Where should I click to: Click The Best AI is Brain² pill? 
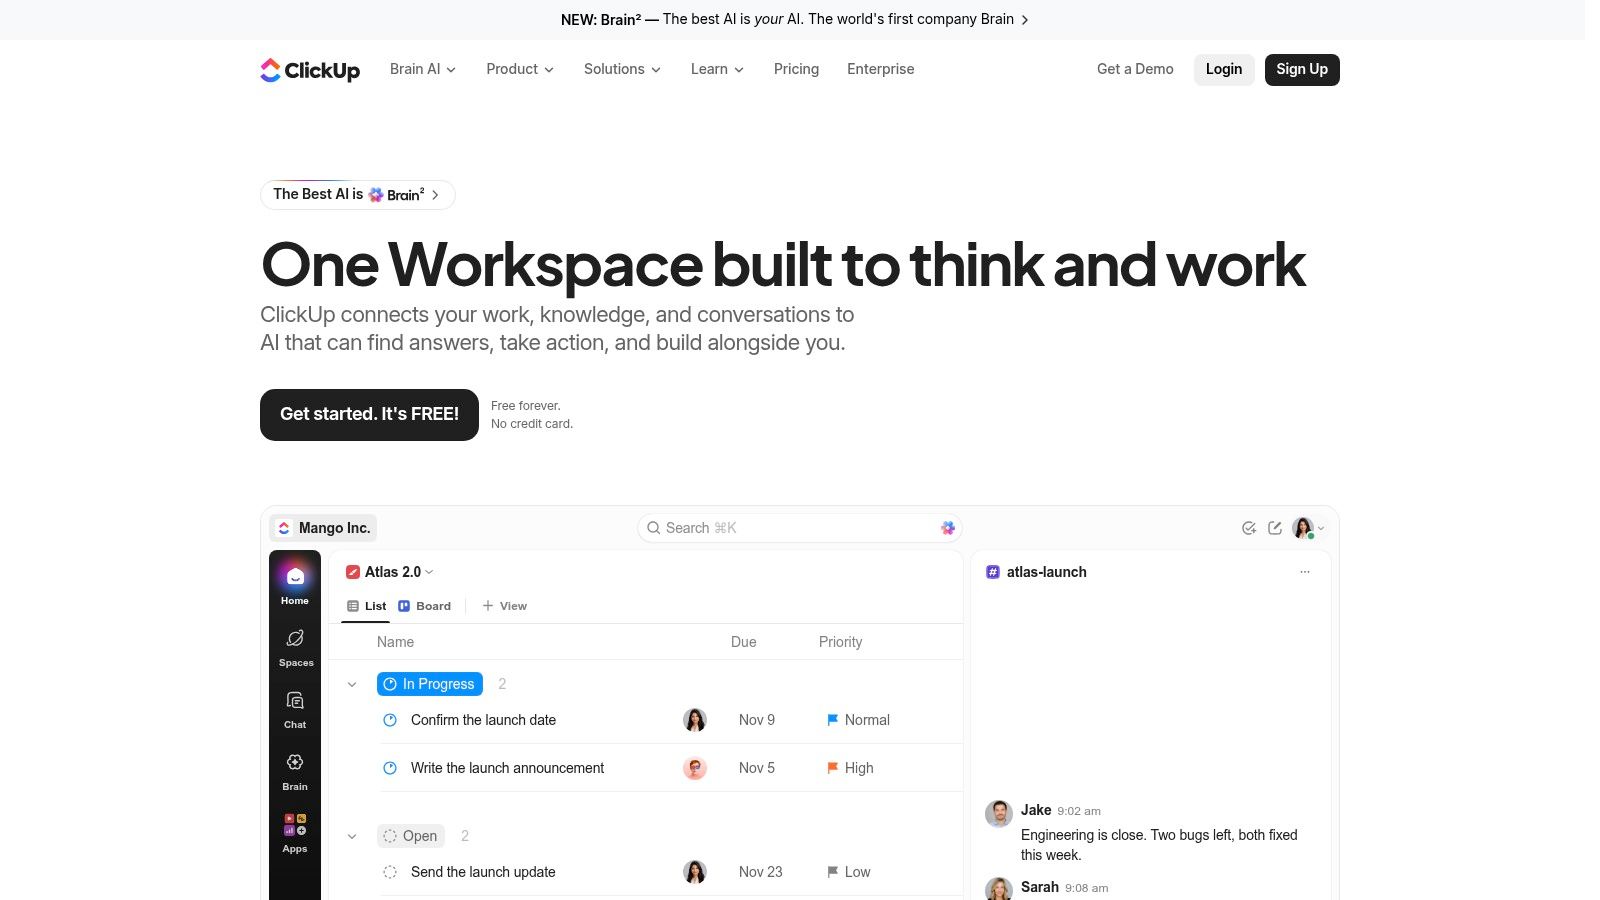coord(357,195)
